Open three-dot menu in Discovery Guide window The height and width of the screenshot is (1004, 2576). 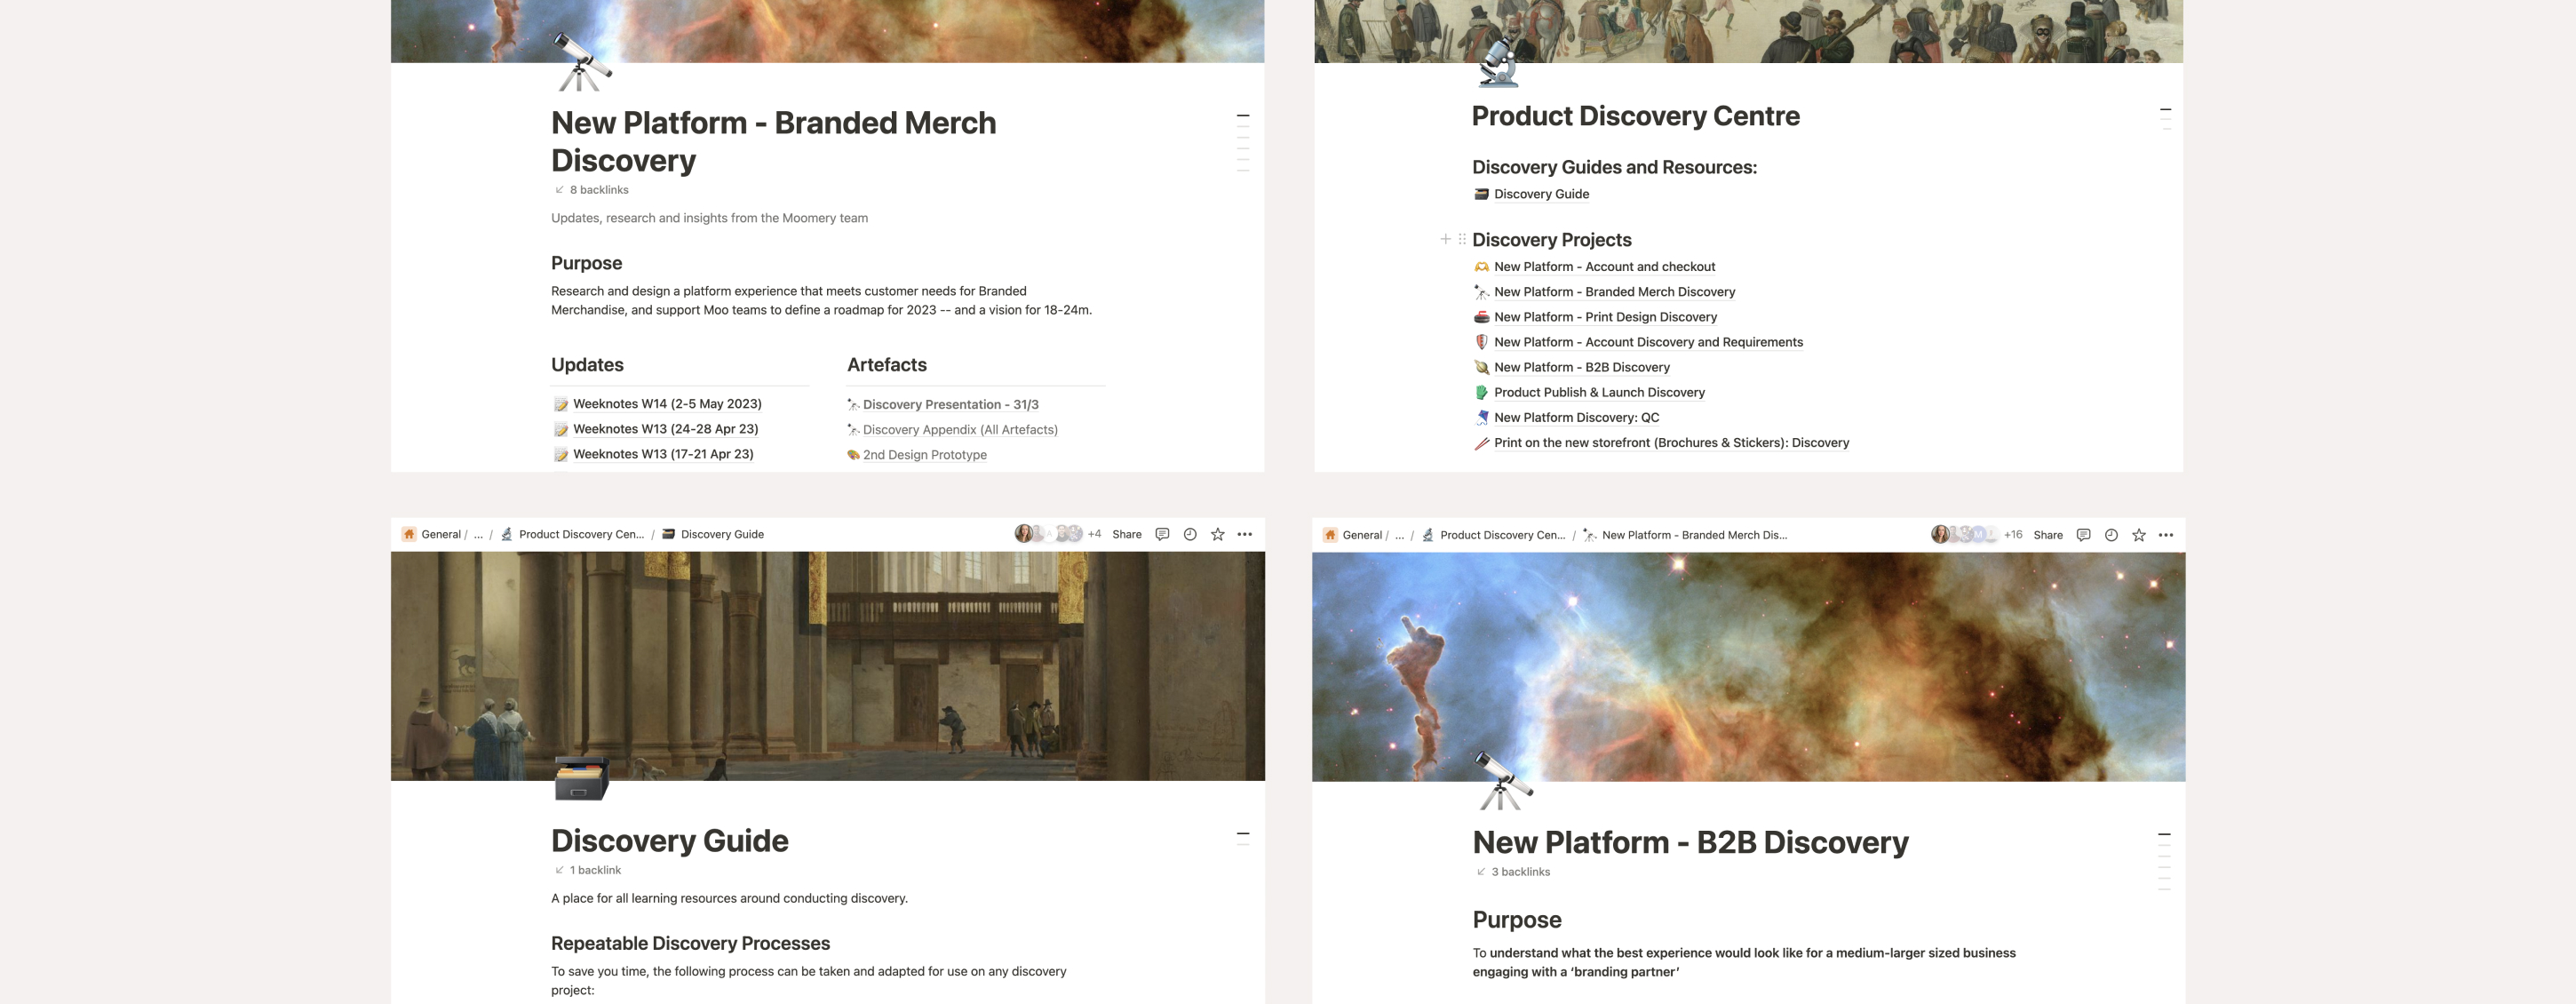tap(1245, 534)
